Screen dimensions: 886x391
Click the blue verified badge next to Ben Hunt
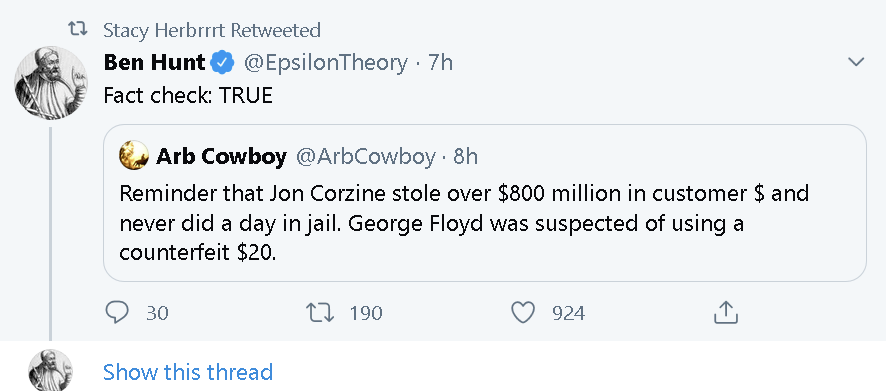pyautogui.click(x=223, y=62)
